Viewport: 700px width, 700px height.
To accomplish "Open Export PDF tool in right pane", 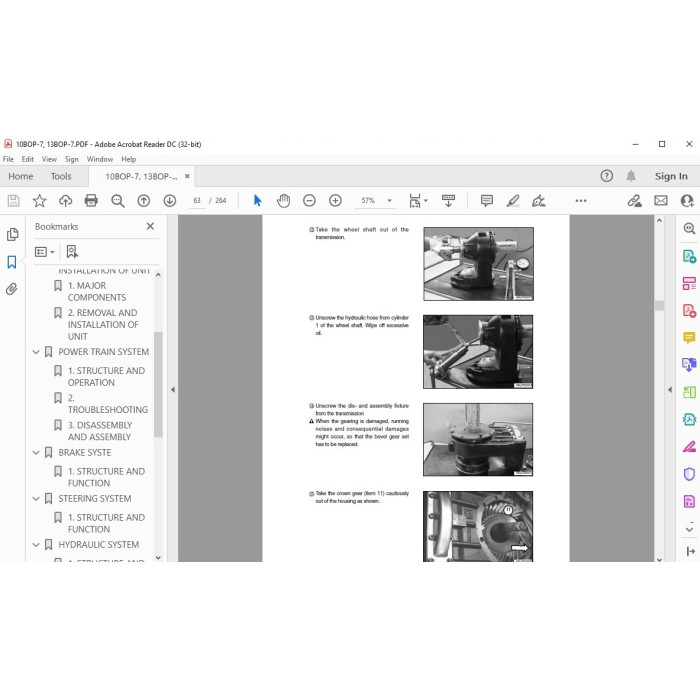I will [x=689, y=257].
